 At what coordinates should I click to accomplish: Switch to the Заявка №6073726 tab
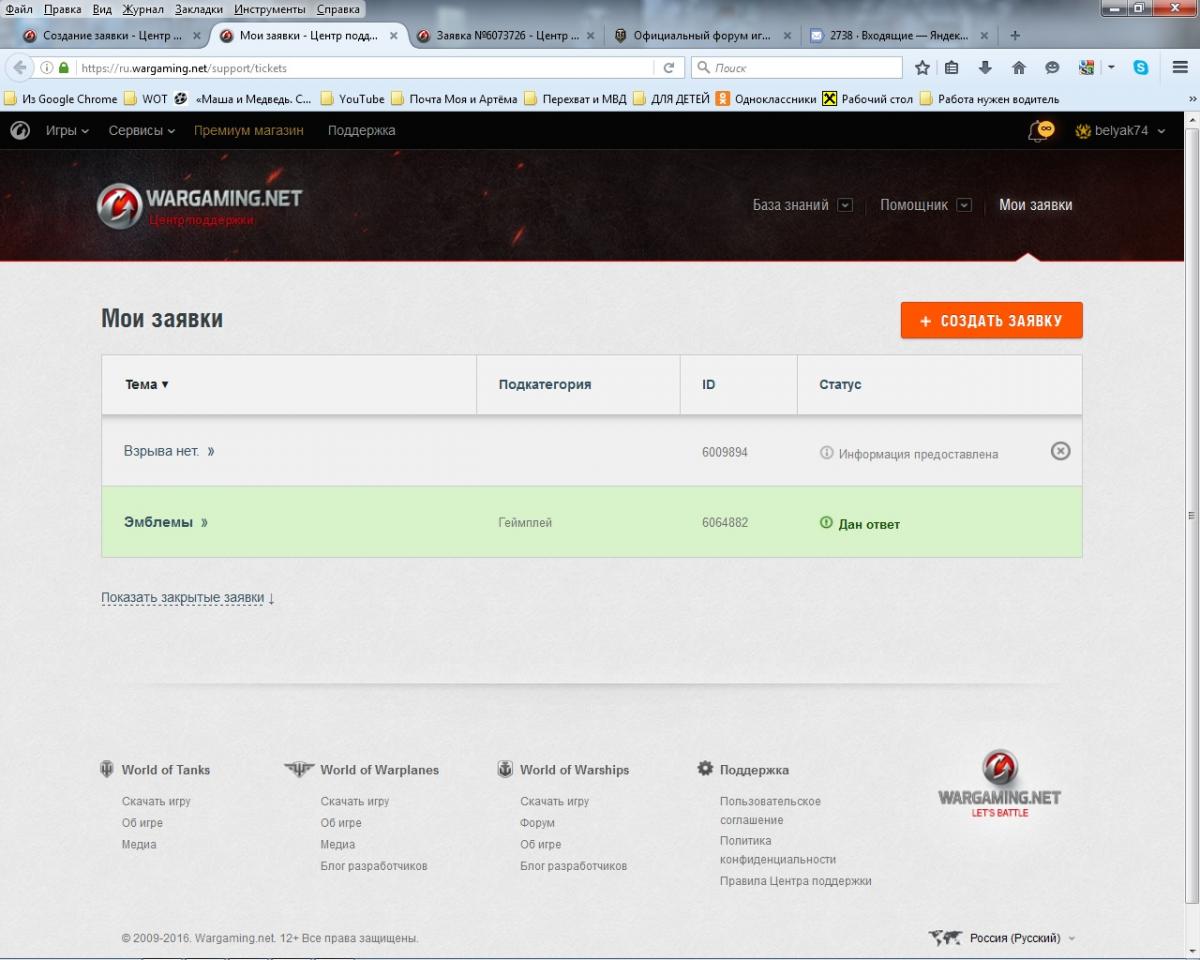click(x=507, y=36)
